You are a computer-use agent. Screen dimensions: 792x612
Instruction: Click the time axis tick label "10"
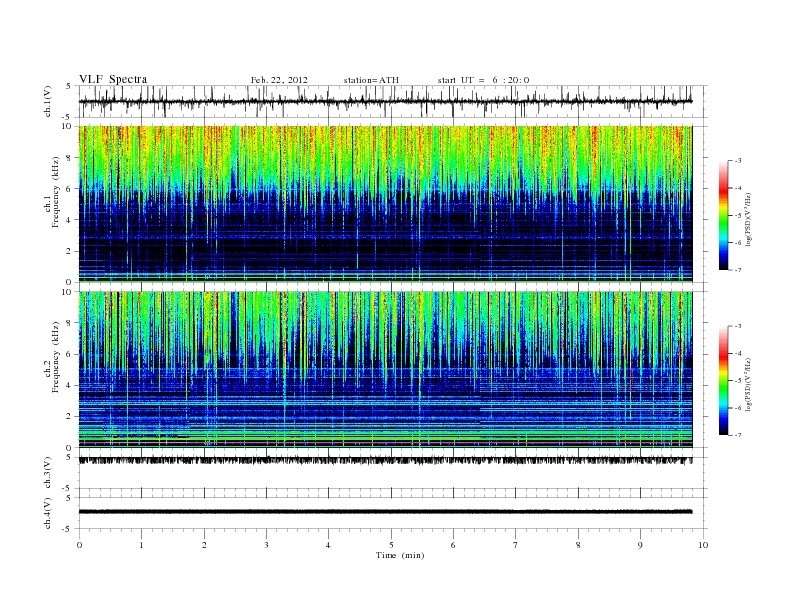[x=703, y=545]
